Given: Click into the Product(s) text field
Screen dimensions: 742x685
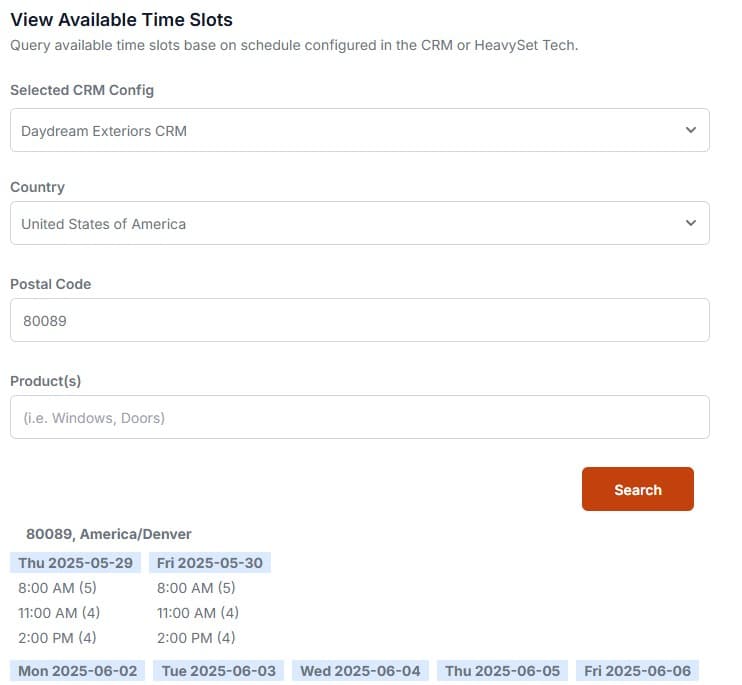Looking at the screenshot, I should (x=360, y=417).
